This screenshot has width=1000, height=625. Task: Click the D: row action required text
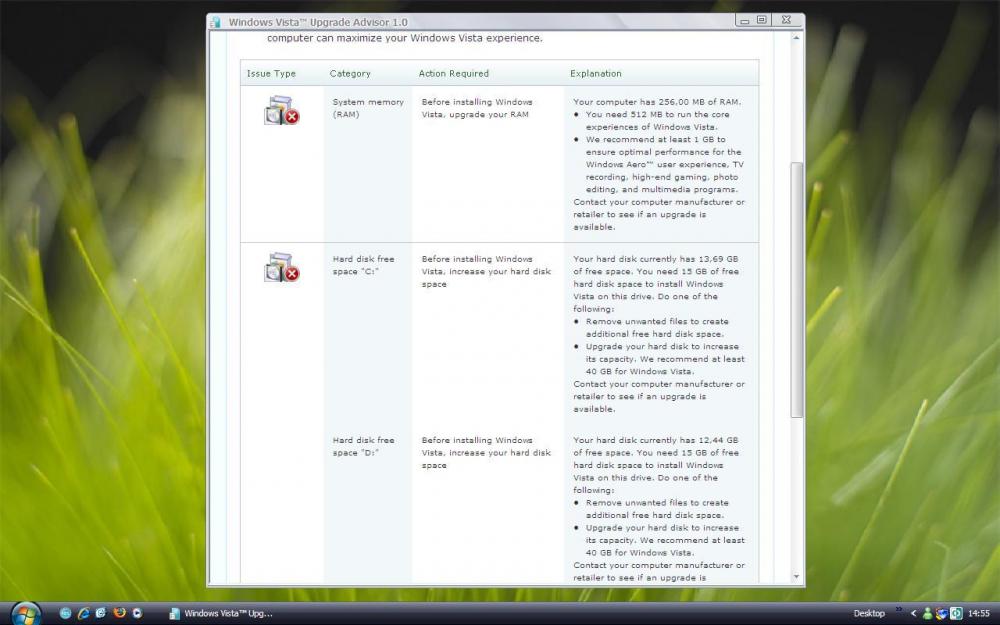click(486, 453)
